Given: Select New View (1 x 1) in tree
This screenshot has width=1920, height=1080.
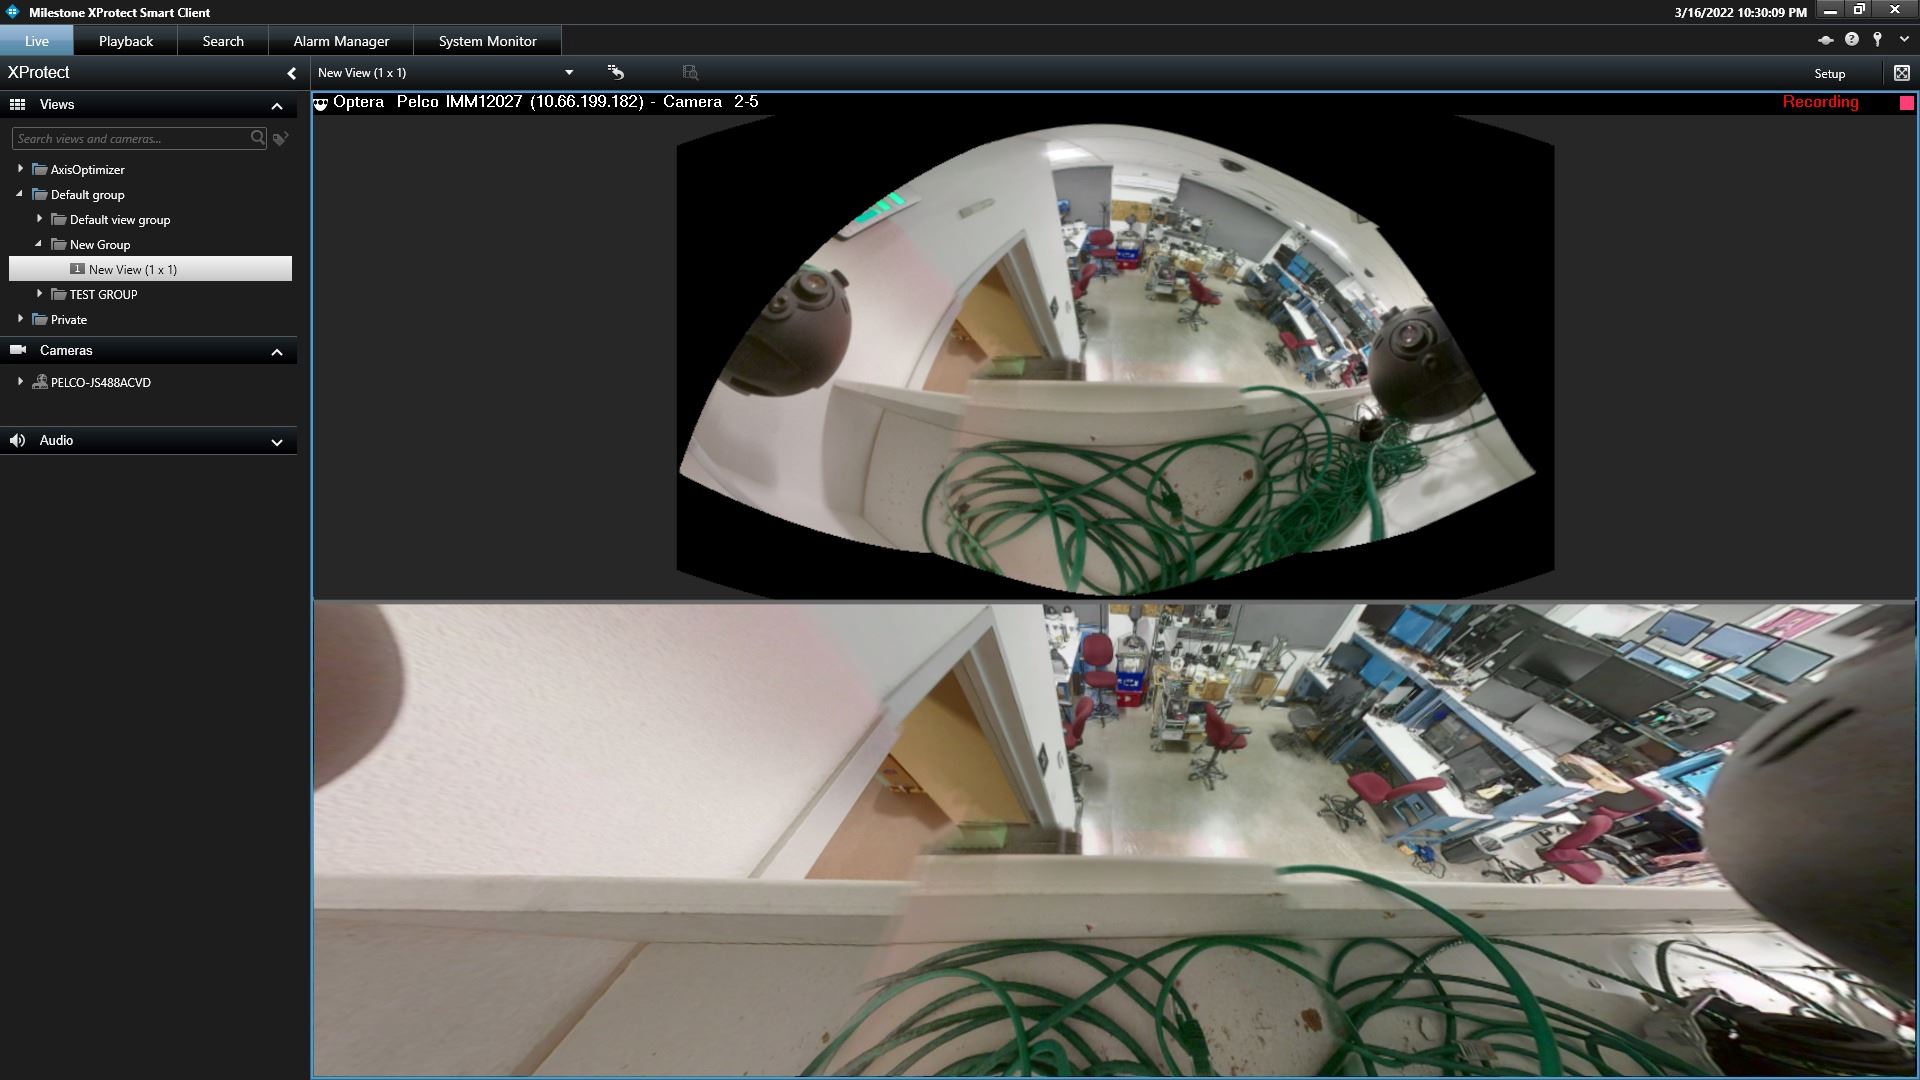Looking at the screenshot, I should click(150, 269).
